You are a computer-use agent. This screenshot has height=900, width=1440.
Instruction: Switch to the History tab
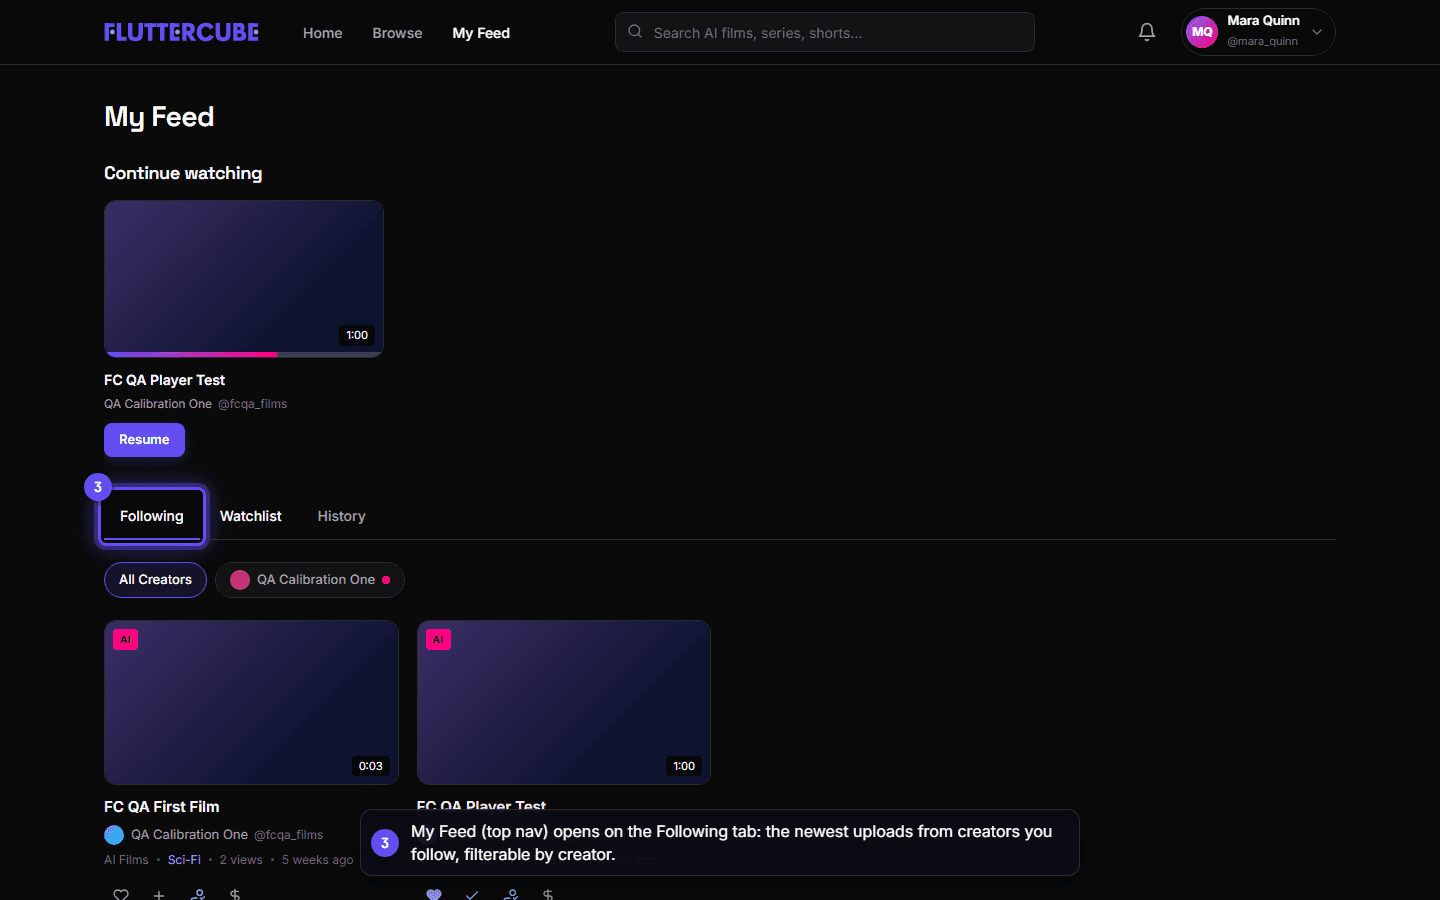pyautogui.click(x=341, y=516)
